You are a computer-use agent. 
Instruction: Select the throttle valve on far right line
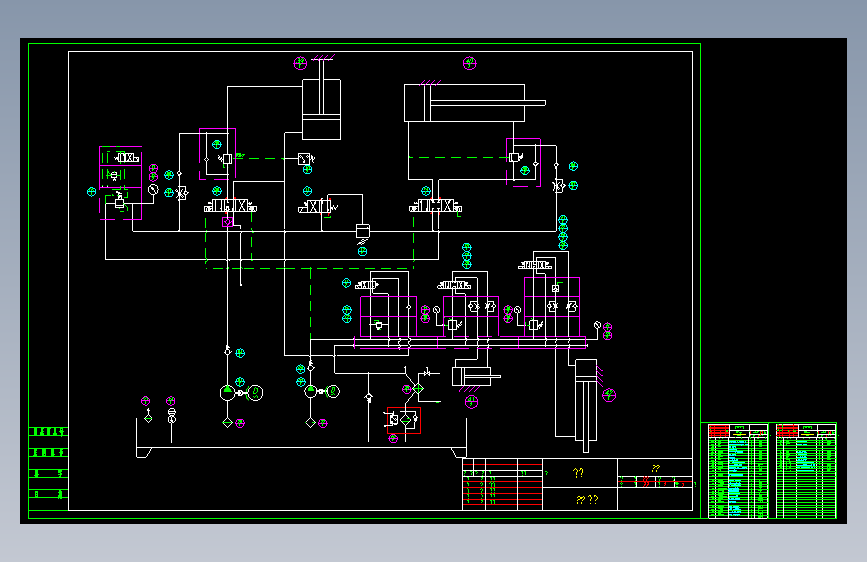557,186
